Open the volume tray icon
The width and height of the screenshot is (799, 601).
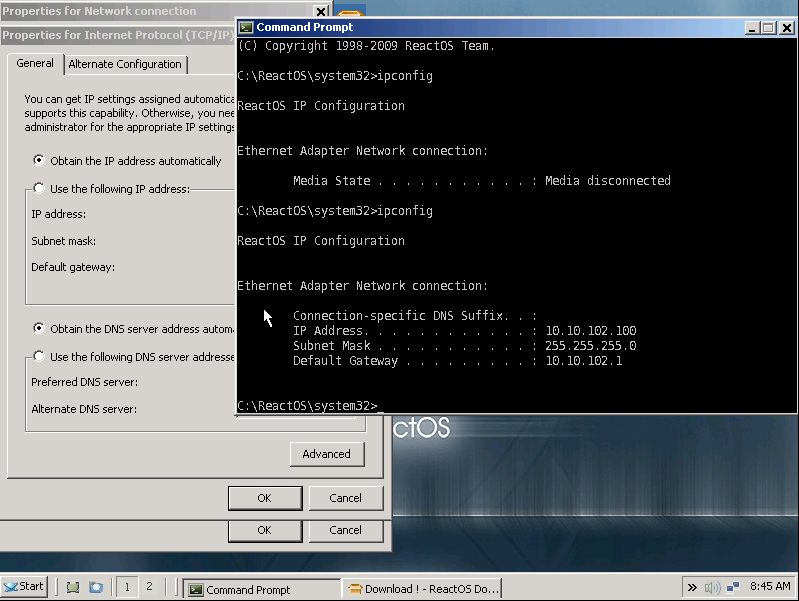[712, 588]
